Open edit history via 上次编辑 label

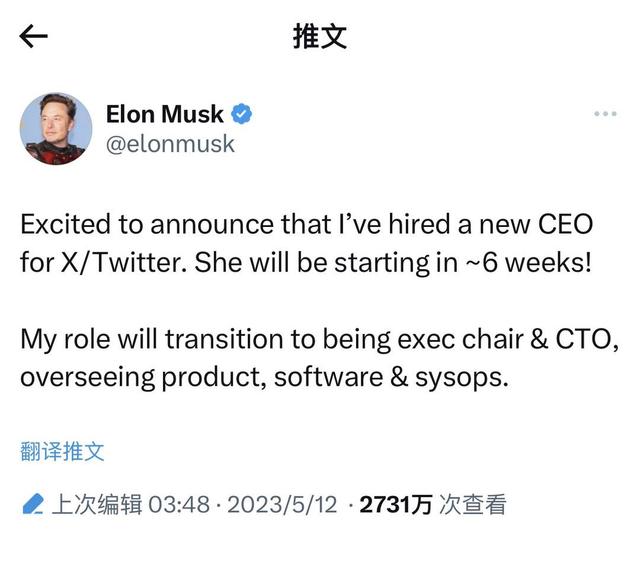click(96, 504)
